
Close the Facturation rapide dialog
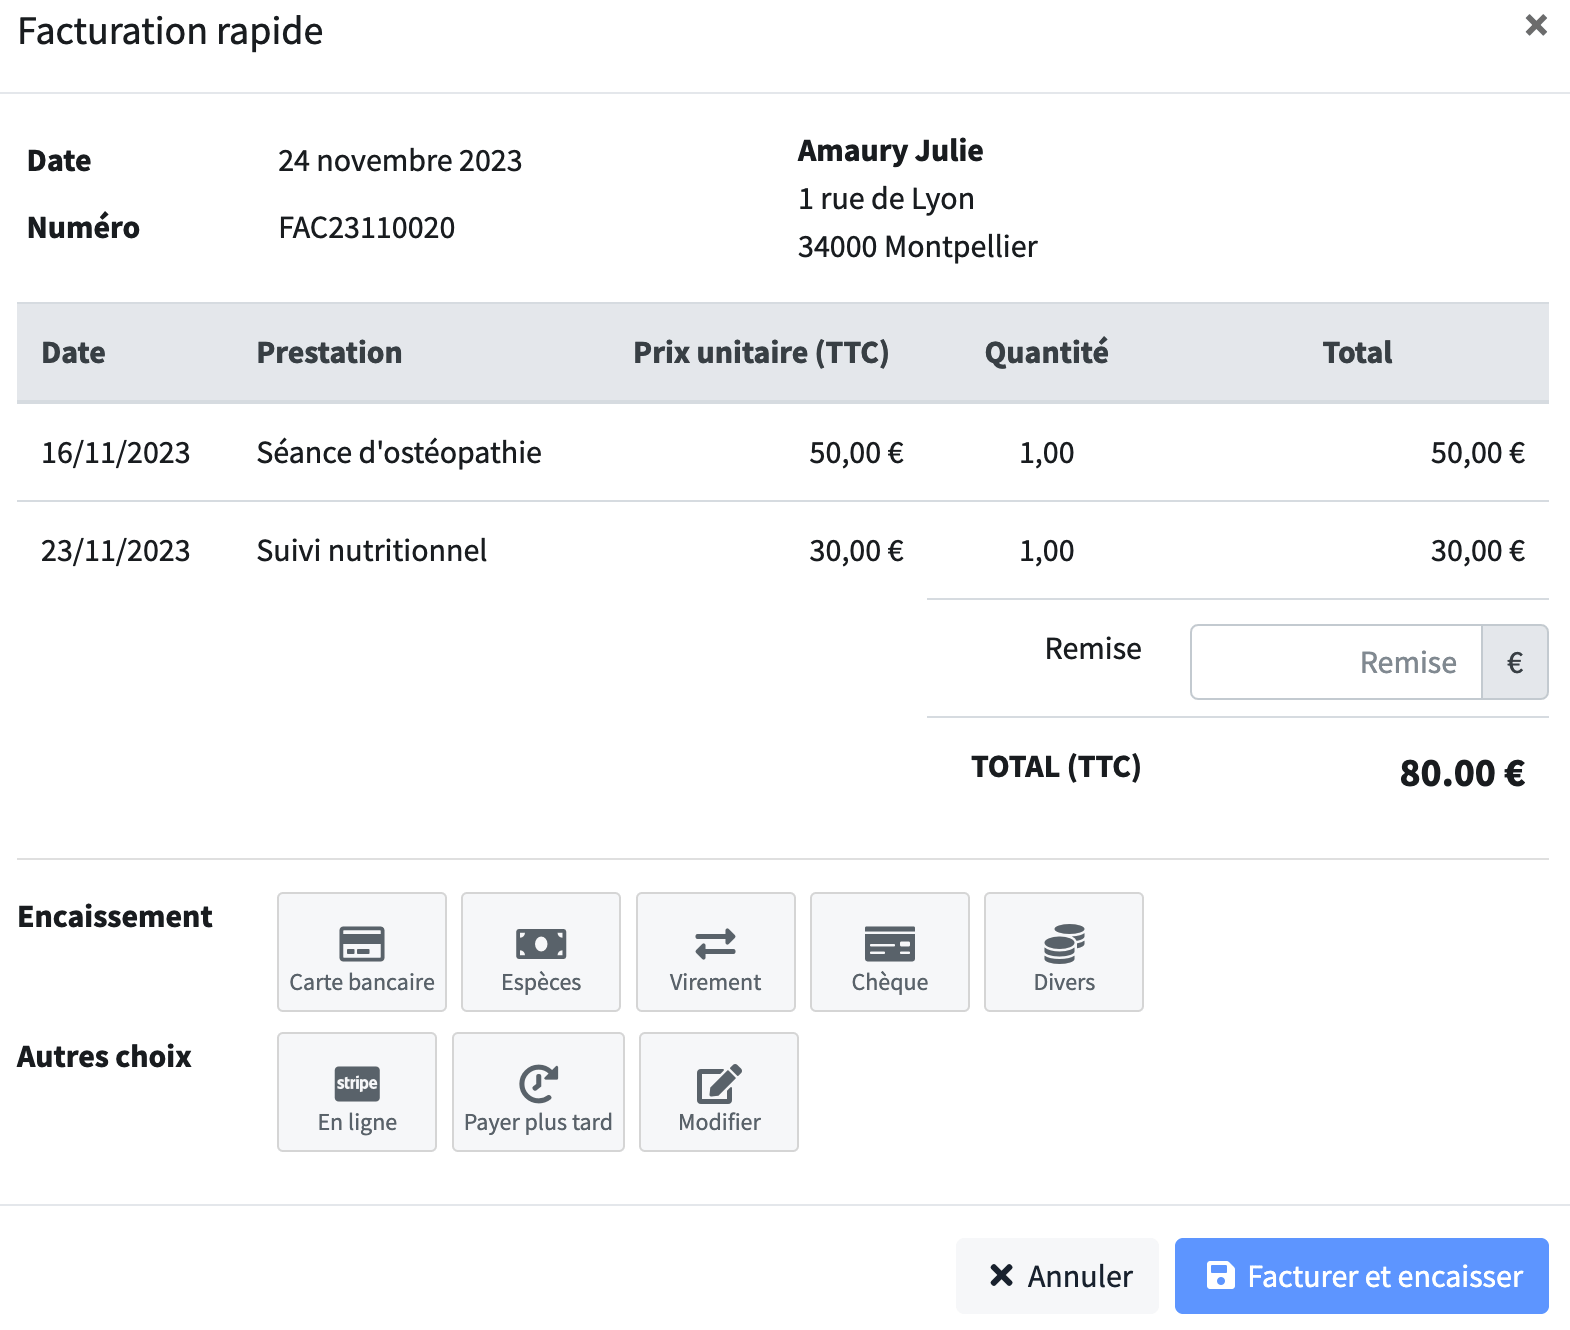1536,25
